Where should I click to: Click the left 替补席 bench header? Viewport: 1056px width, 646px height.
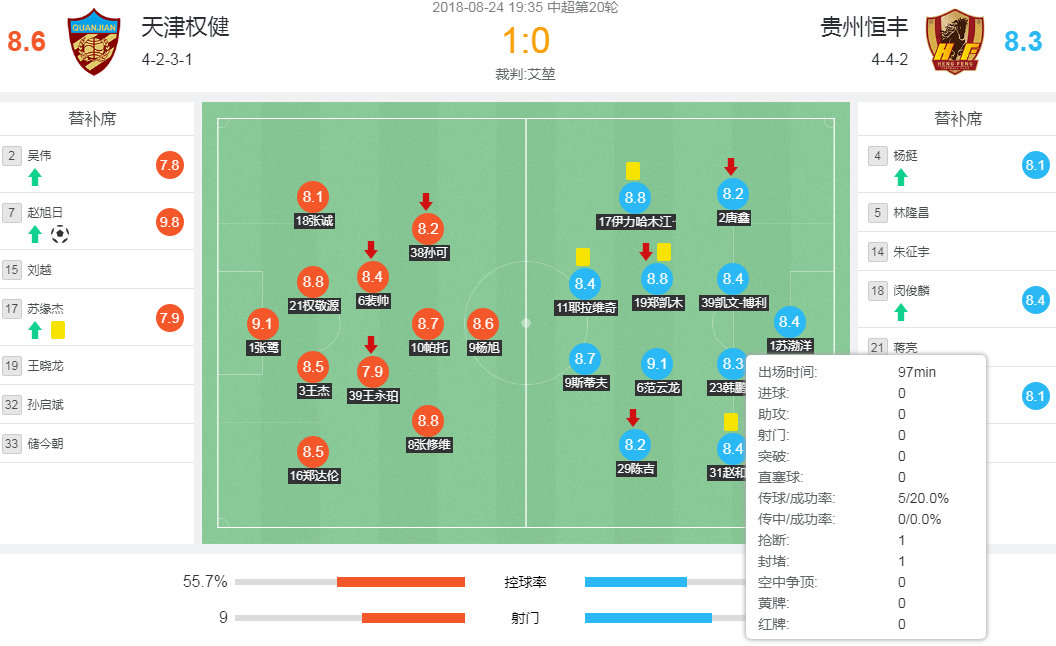coord(92,119)
